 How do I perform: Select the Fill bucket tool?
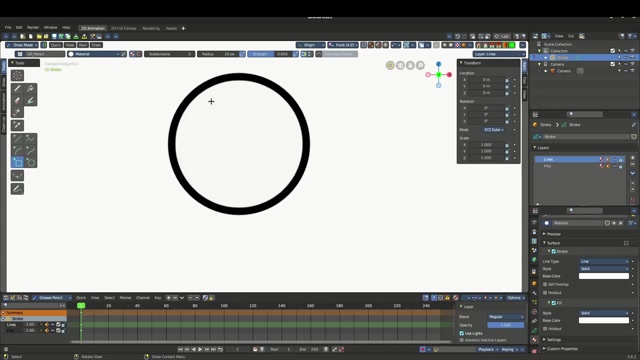[31, 89]
